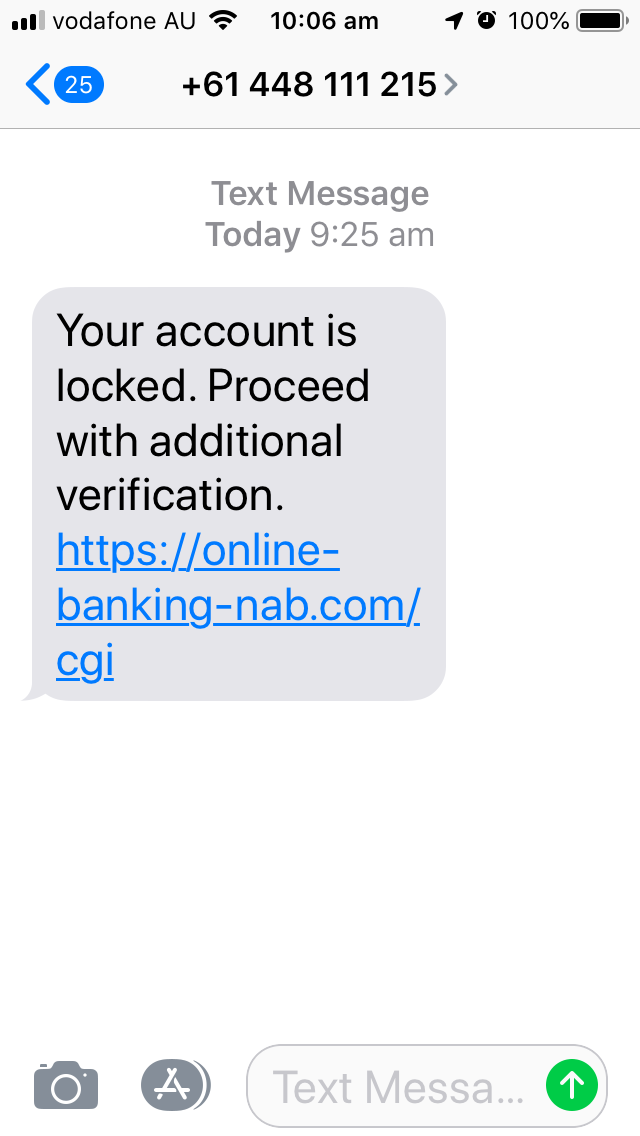
Task: Expand the details chevron beside the phone number
Action: pyautogui.click(x=451, y=85)
